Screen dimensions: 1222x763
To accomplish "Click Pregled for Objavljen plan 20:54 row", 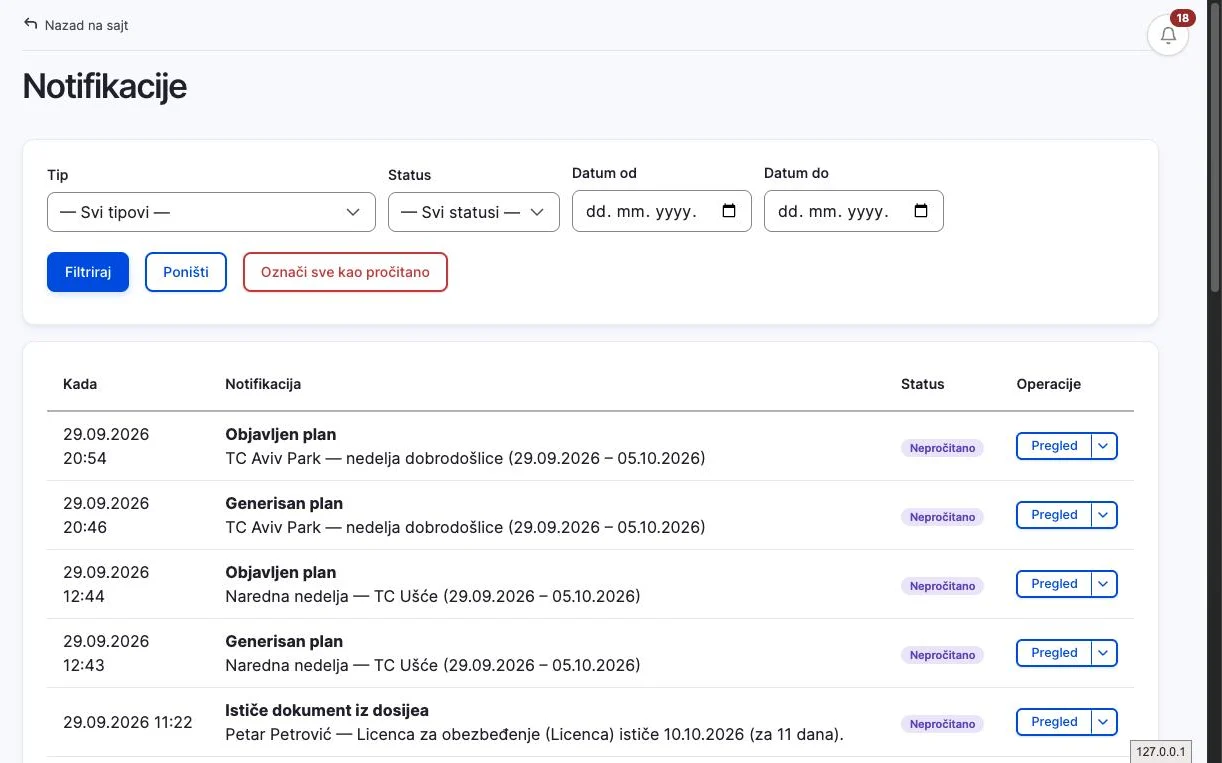I will click(1054, 446).
